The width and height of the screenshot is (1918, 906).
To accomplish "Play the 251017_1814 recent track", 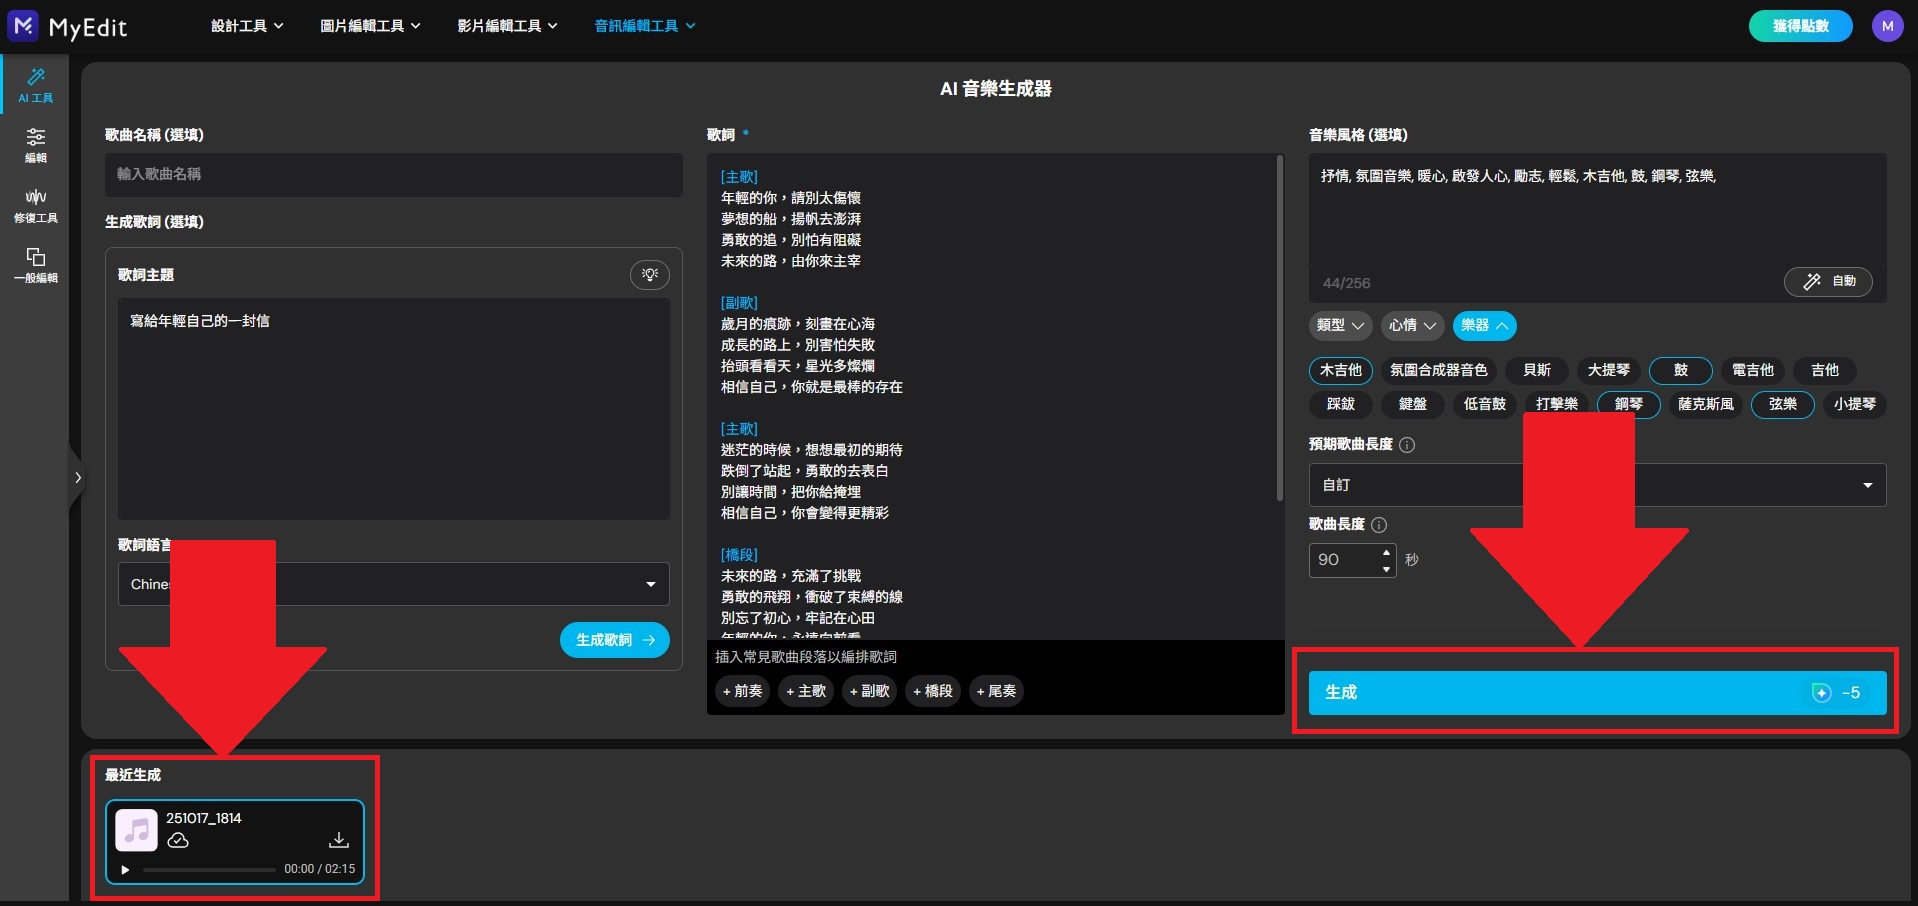I will [125, 869].
